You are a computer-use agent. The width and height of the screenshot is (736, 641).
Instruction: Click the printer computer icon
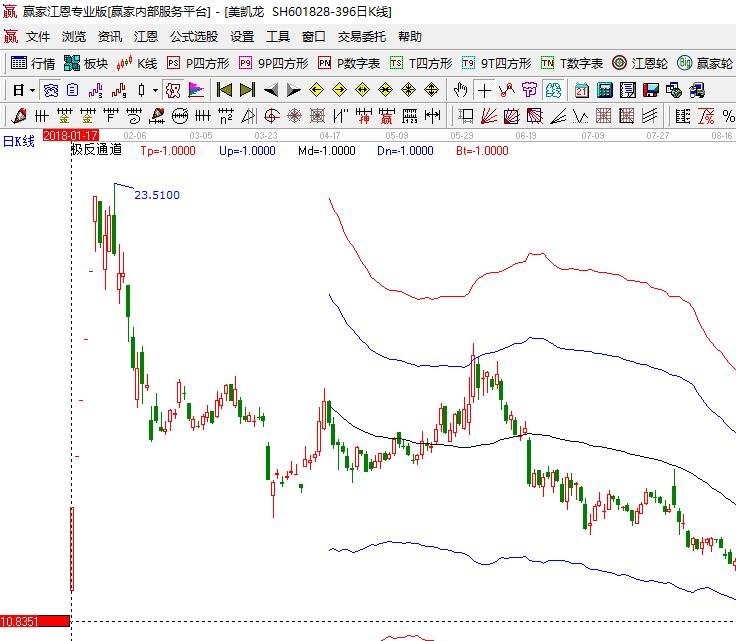click(x=697, y=90)
